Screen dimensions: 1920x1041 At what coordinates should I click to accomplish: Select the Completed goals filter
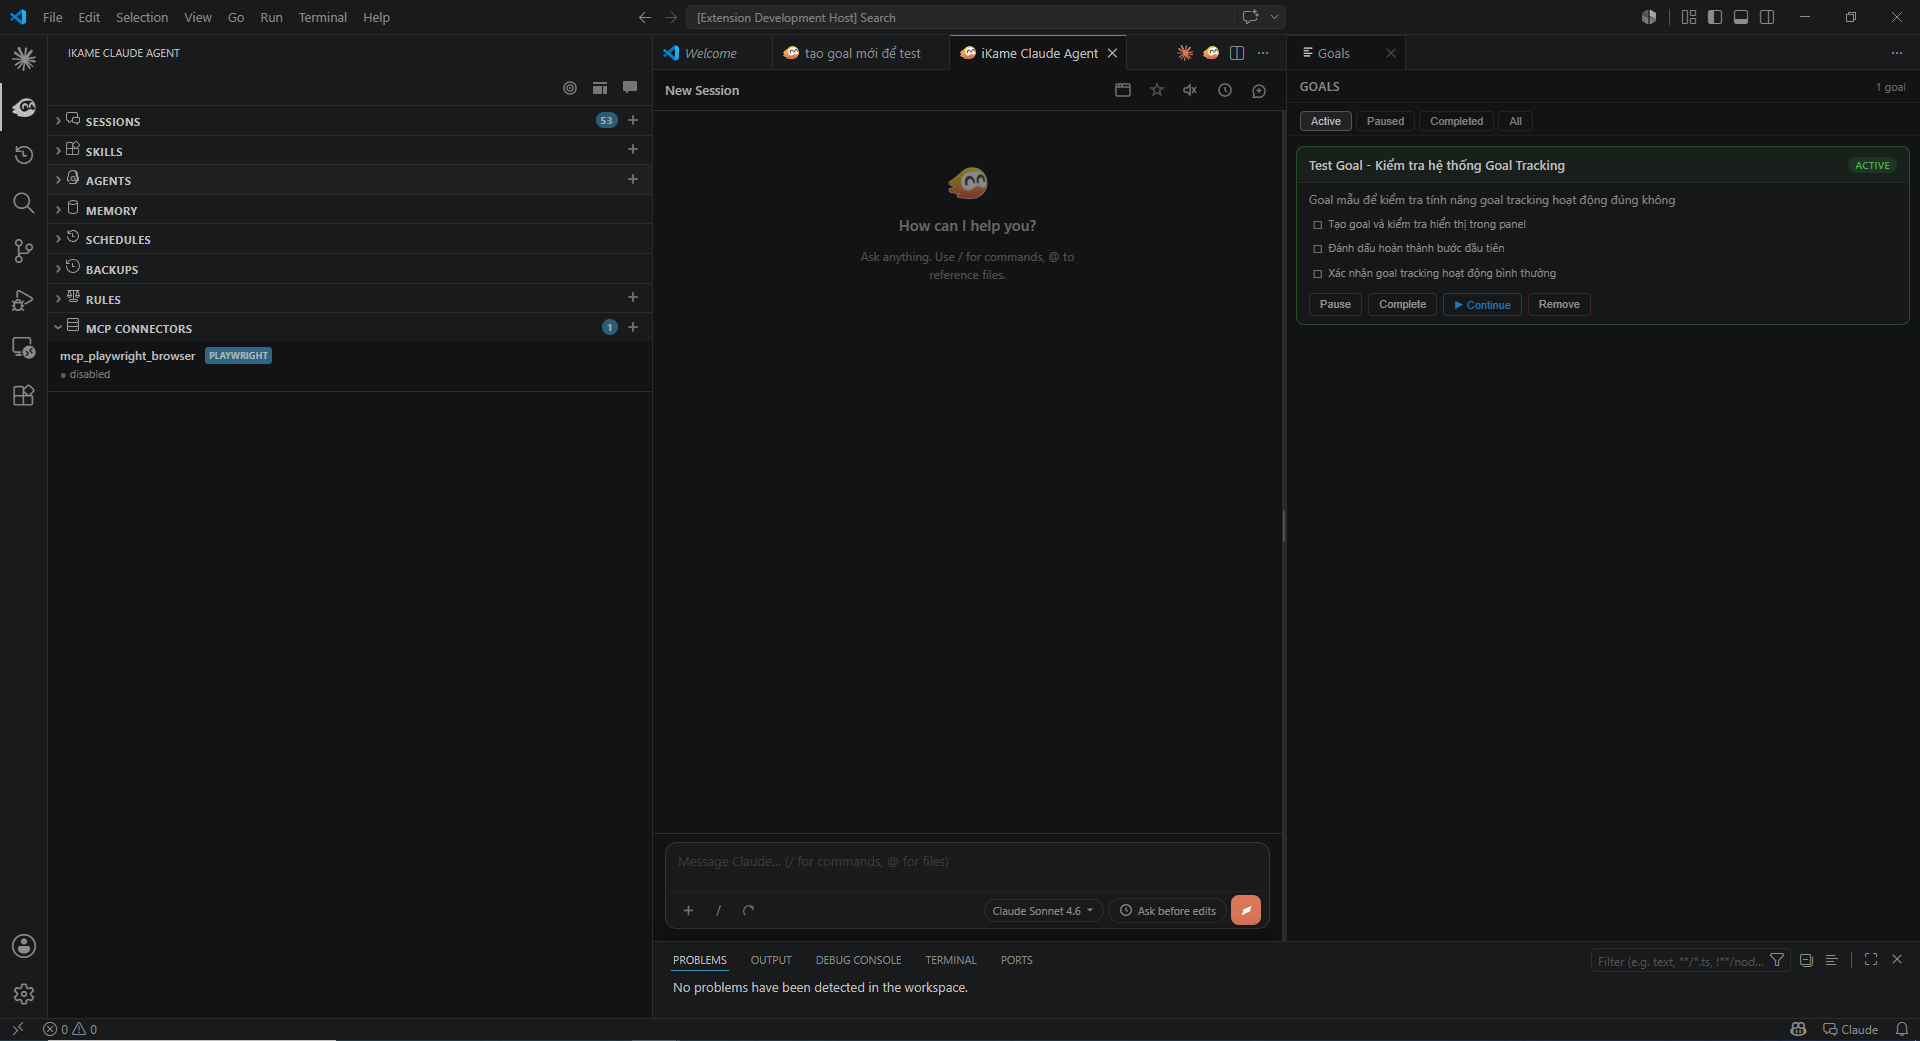pyautogui.click(x=1456, y=121)
